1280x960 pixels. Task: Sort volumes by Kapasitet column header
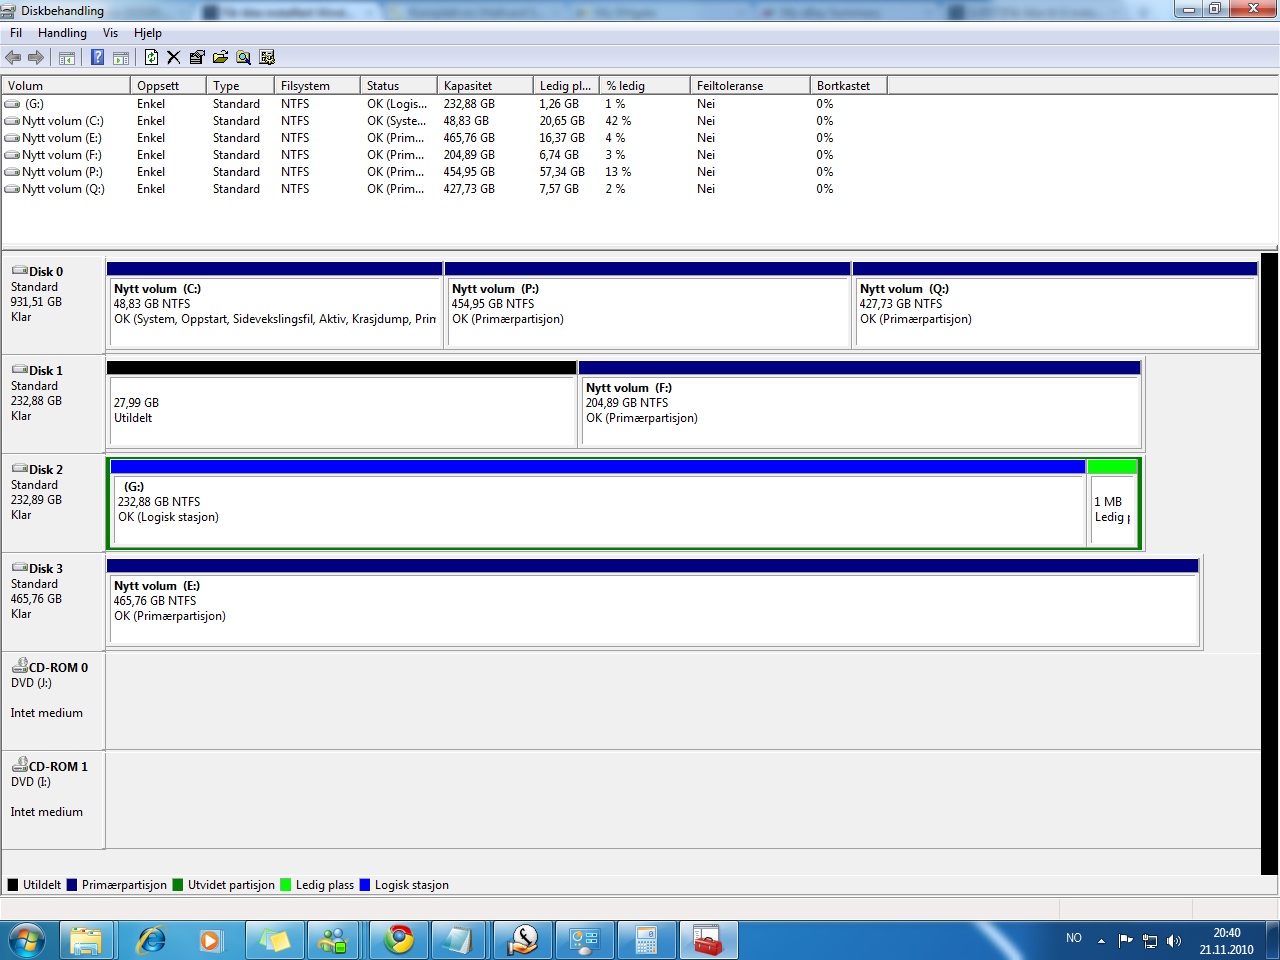coord(468,86)
